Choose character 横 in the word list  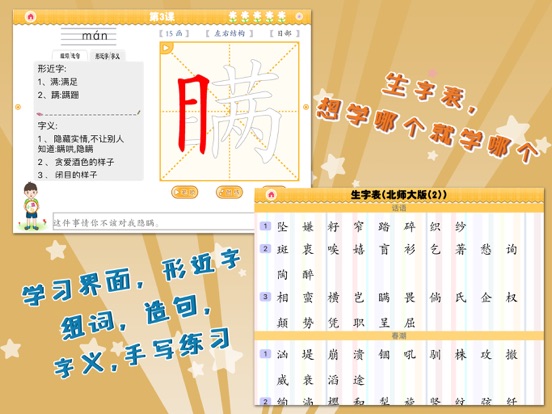[333, 297]
